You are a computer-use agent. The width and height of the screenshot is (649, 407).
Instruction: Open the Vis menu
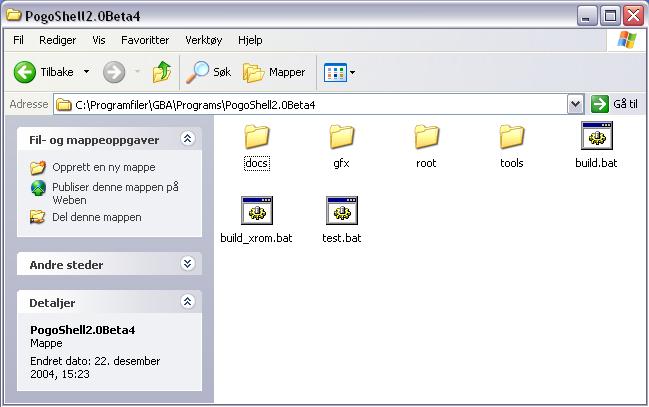tap(99, 40)
